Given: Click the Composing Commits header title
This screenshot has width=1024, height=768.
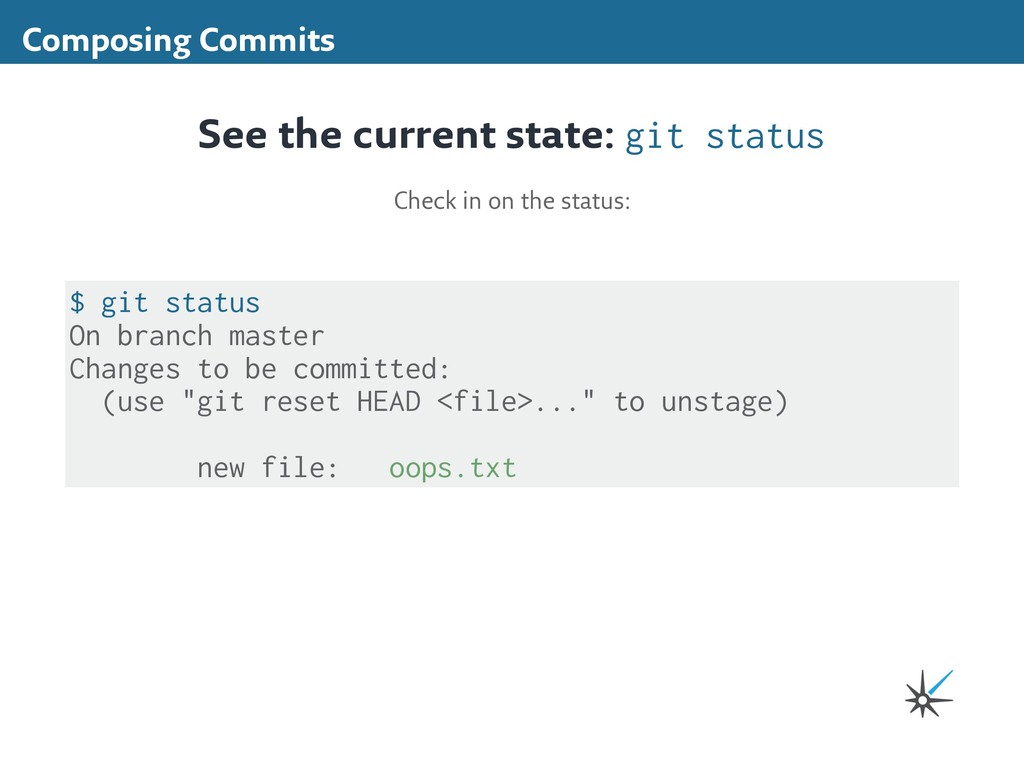Looking at the screenshot, I should point(178,40).
